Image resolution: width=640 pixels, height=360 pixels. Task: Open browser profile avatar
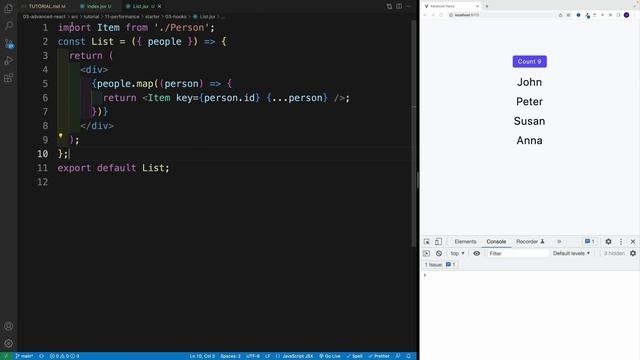627,15
